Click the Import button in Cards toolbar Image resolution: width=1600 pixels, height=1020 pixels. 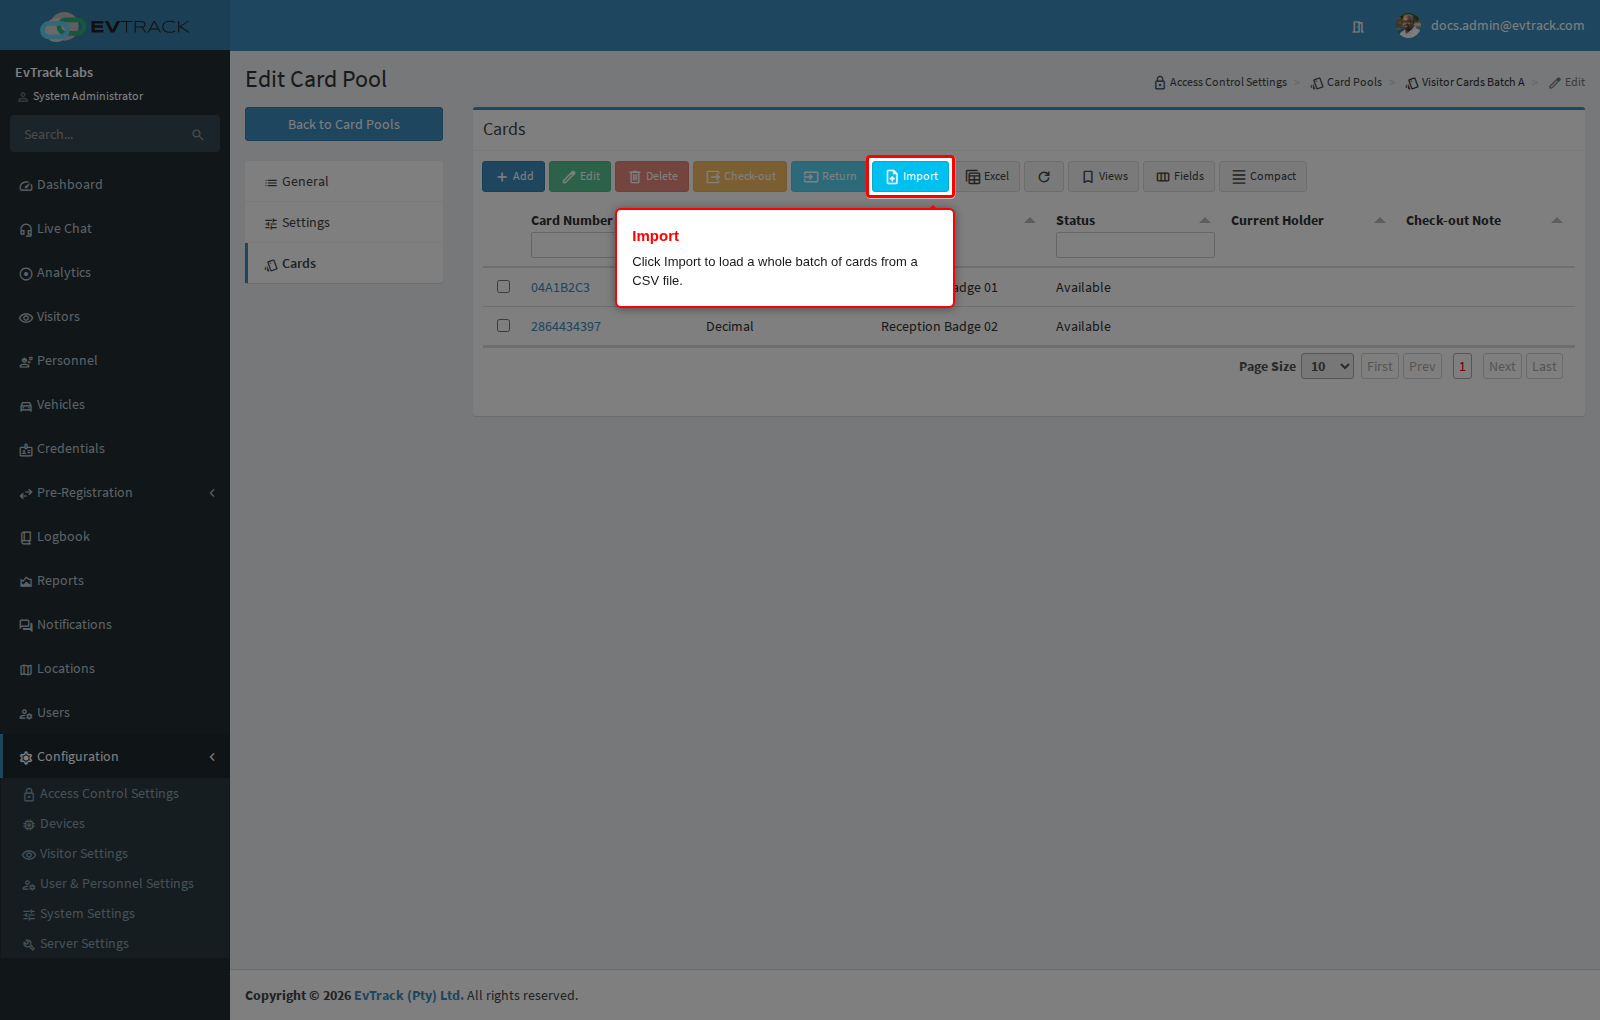pyautogui.click(x=911, y=177)
